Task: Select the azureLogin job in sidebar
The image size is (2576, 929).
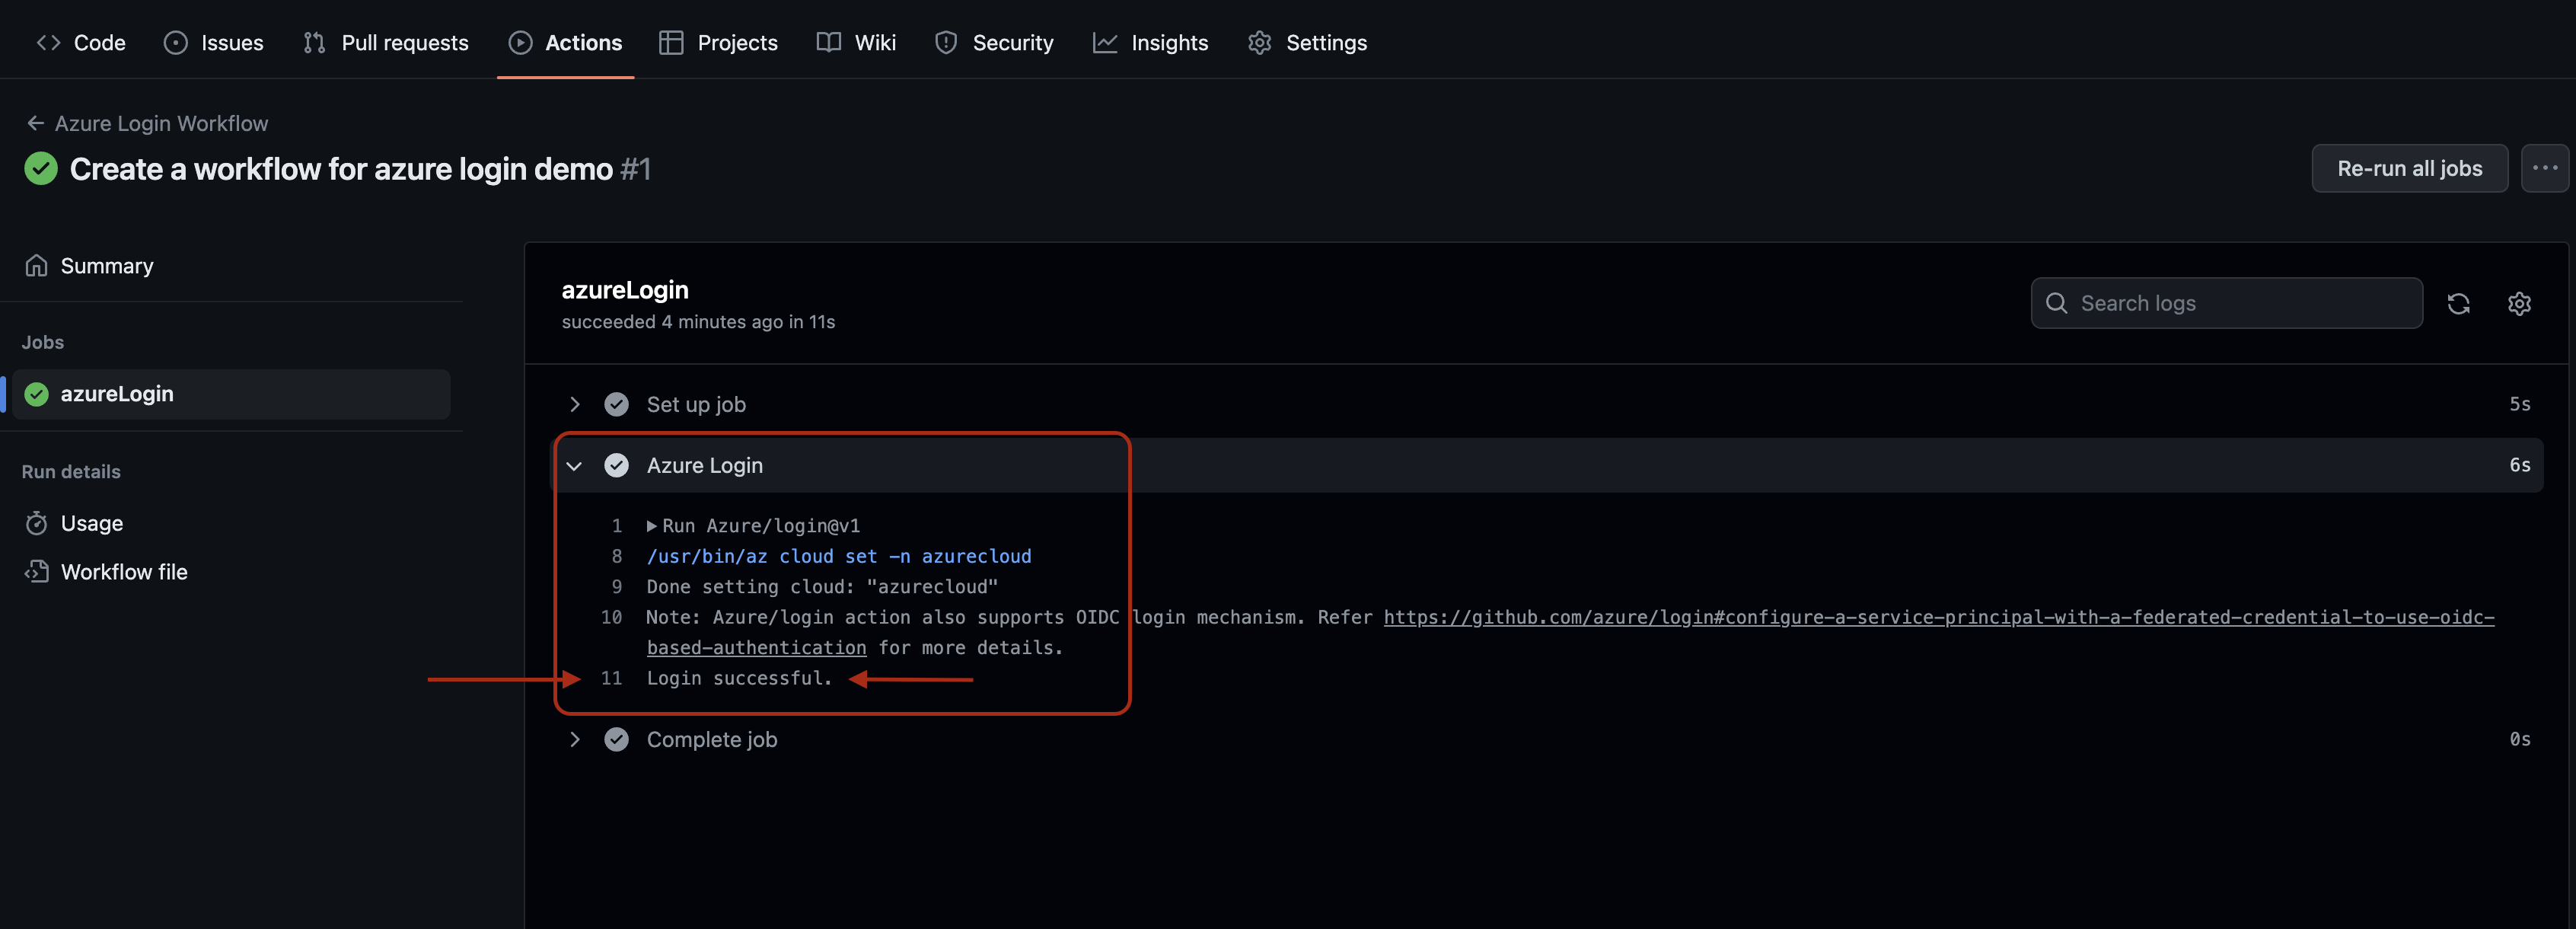Action: click(x=231, y=394)
